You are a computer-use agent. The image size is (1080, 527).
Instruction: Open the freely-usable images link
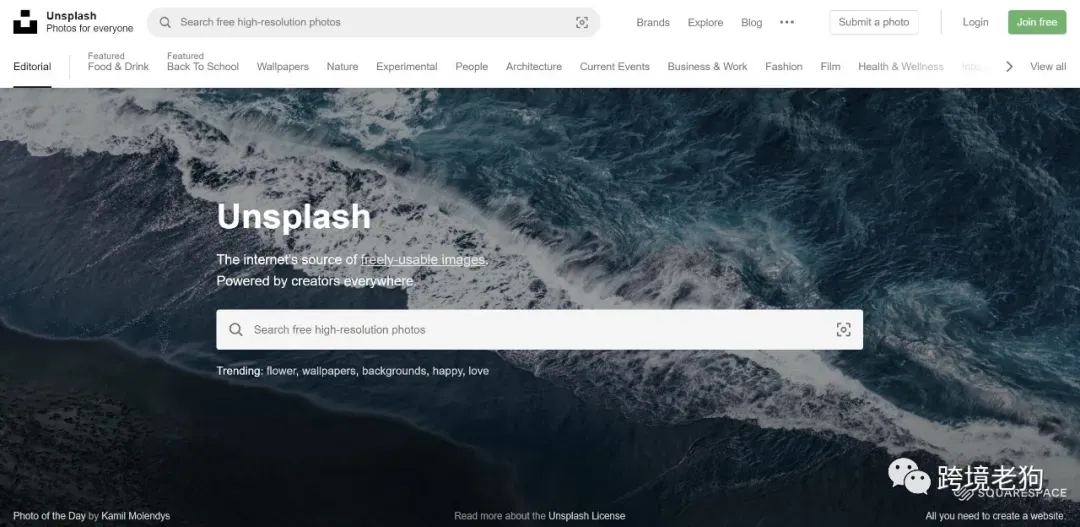(423, 260)
